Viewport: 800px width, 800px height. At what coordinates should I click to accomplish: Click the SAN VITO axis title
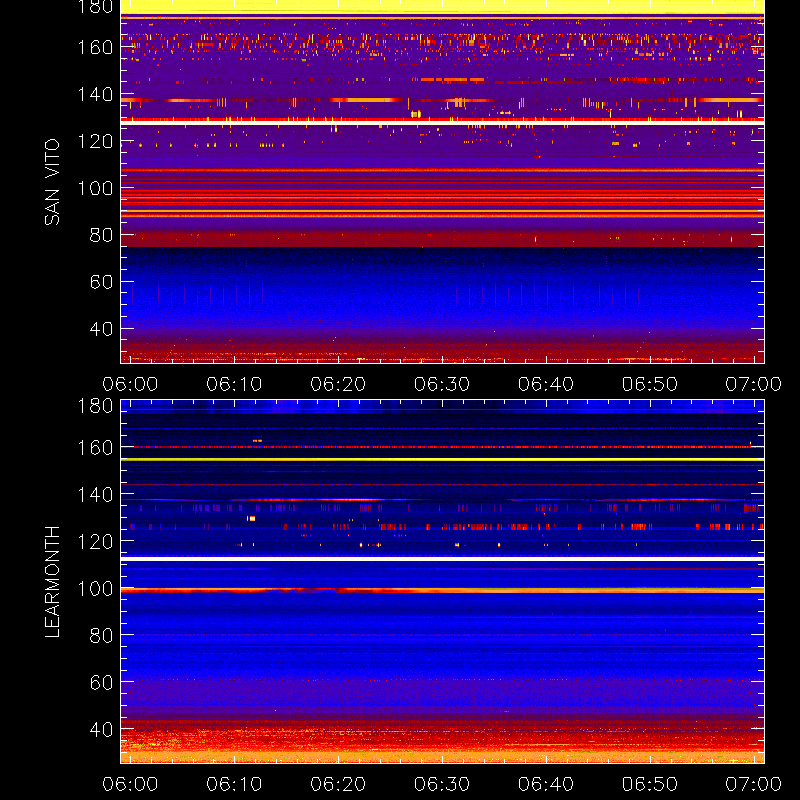tap(52, 182)
